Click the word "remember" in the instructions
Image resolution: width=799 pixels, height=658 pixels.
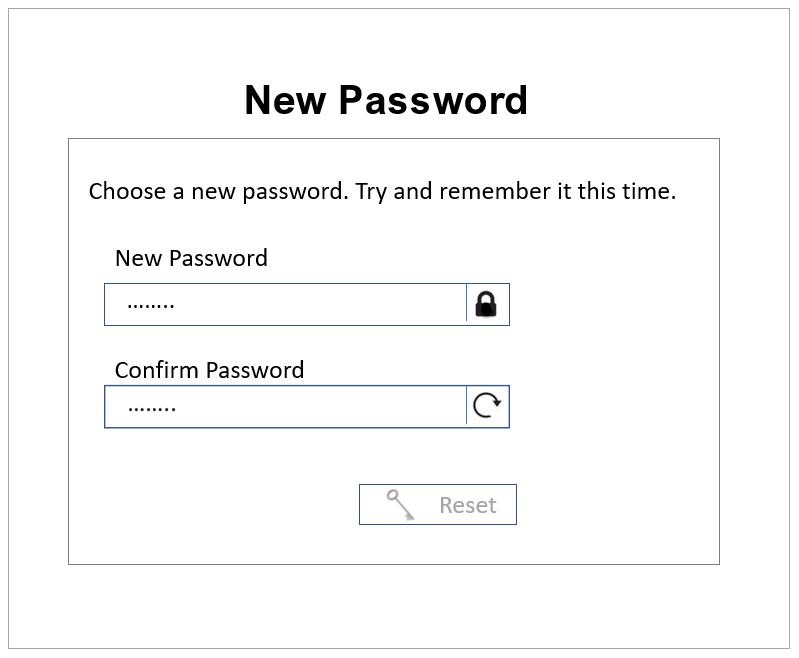click(495, 191)
